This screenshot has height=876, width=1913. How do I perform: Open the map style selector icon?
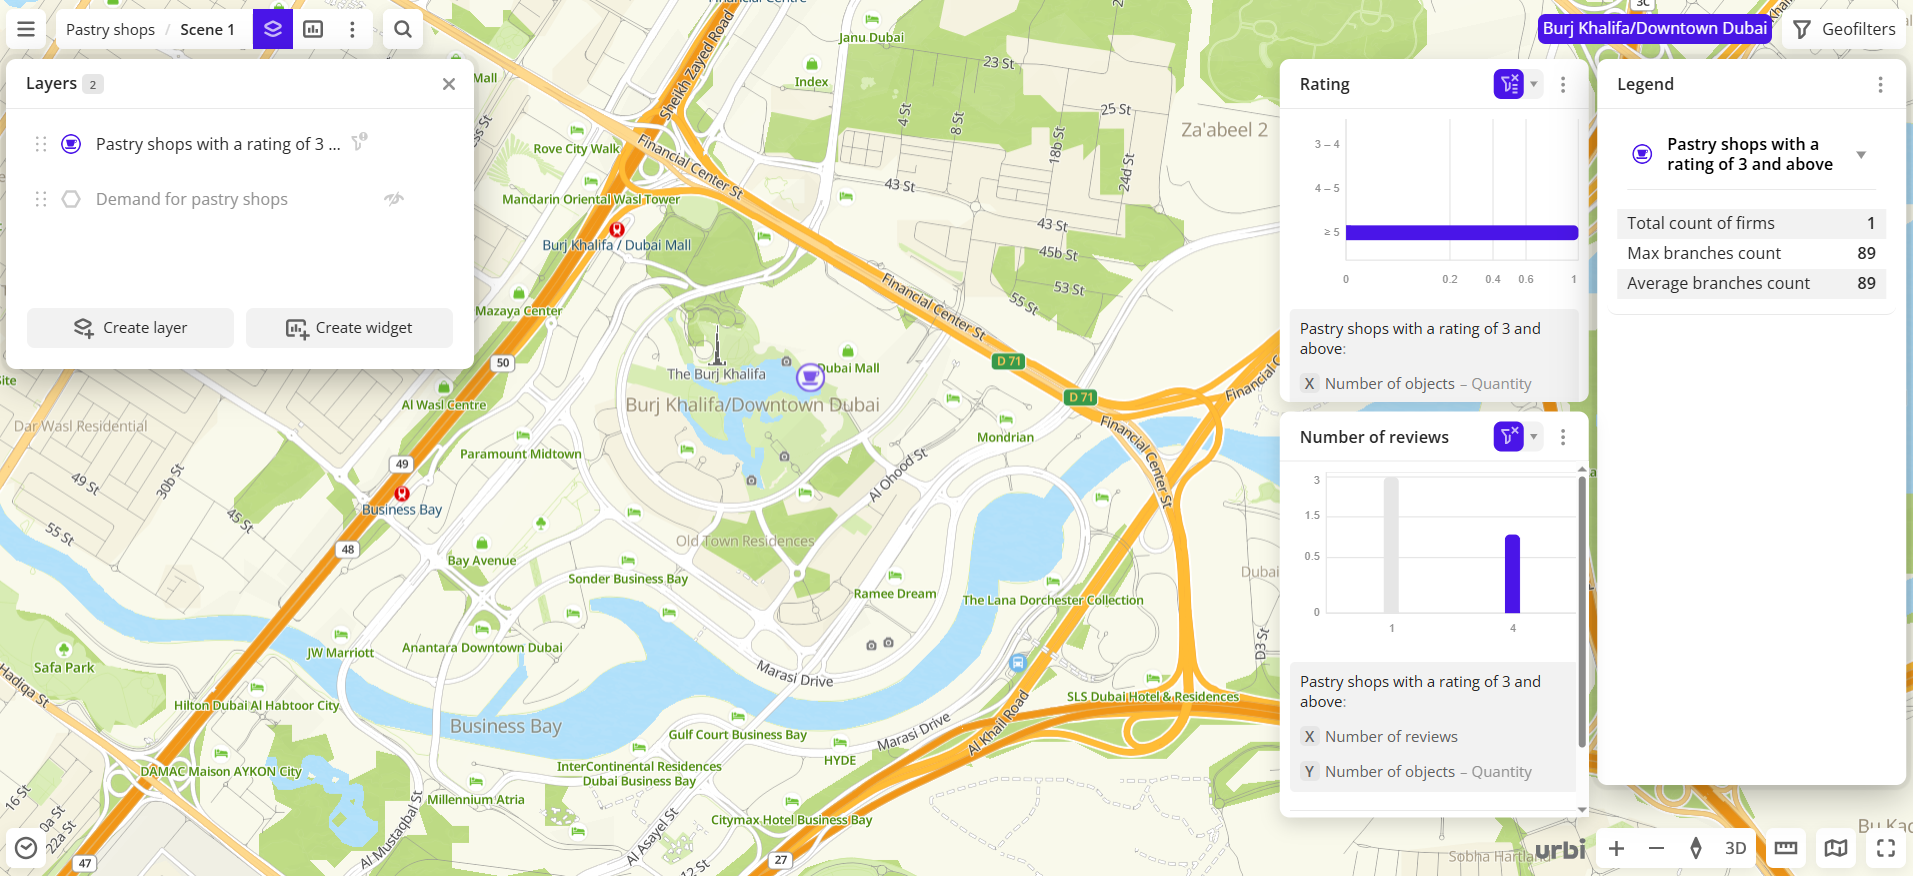pos(1836,848)
